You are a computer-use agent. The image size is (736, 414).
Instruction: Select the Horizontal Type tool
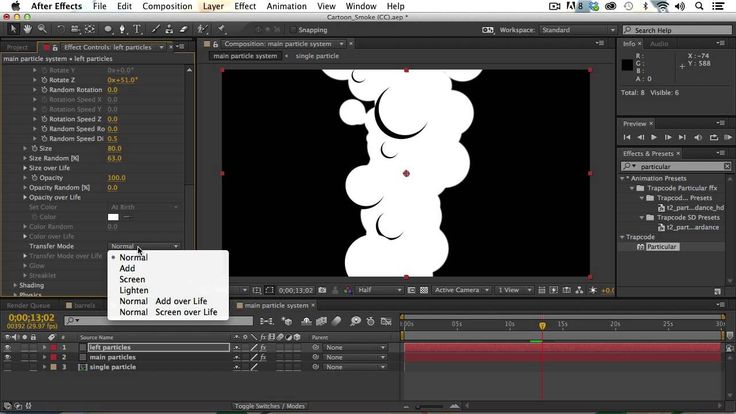pos(137,29)
